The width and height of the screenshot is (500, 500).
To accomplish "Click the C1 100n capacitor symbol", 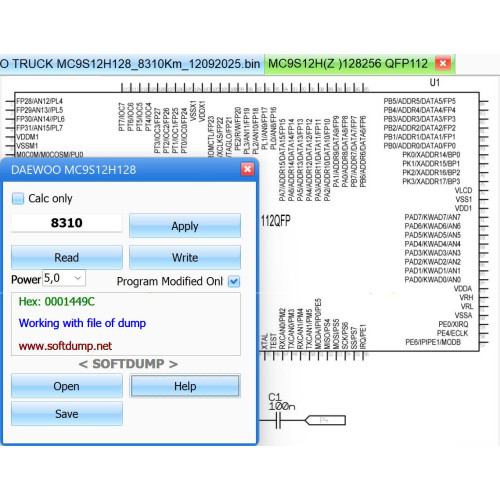I will point(279,420).
